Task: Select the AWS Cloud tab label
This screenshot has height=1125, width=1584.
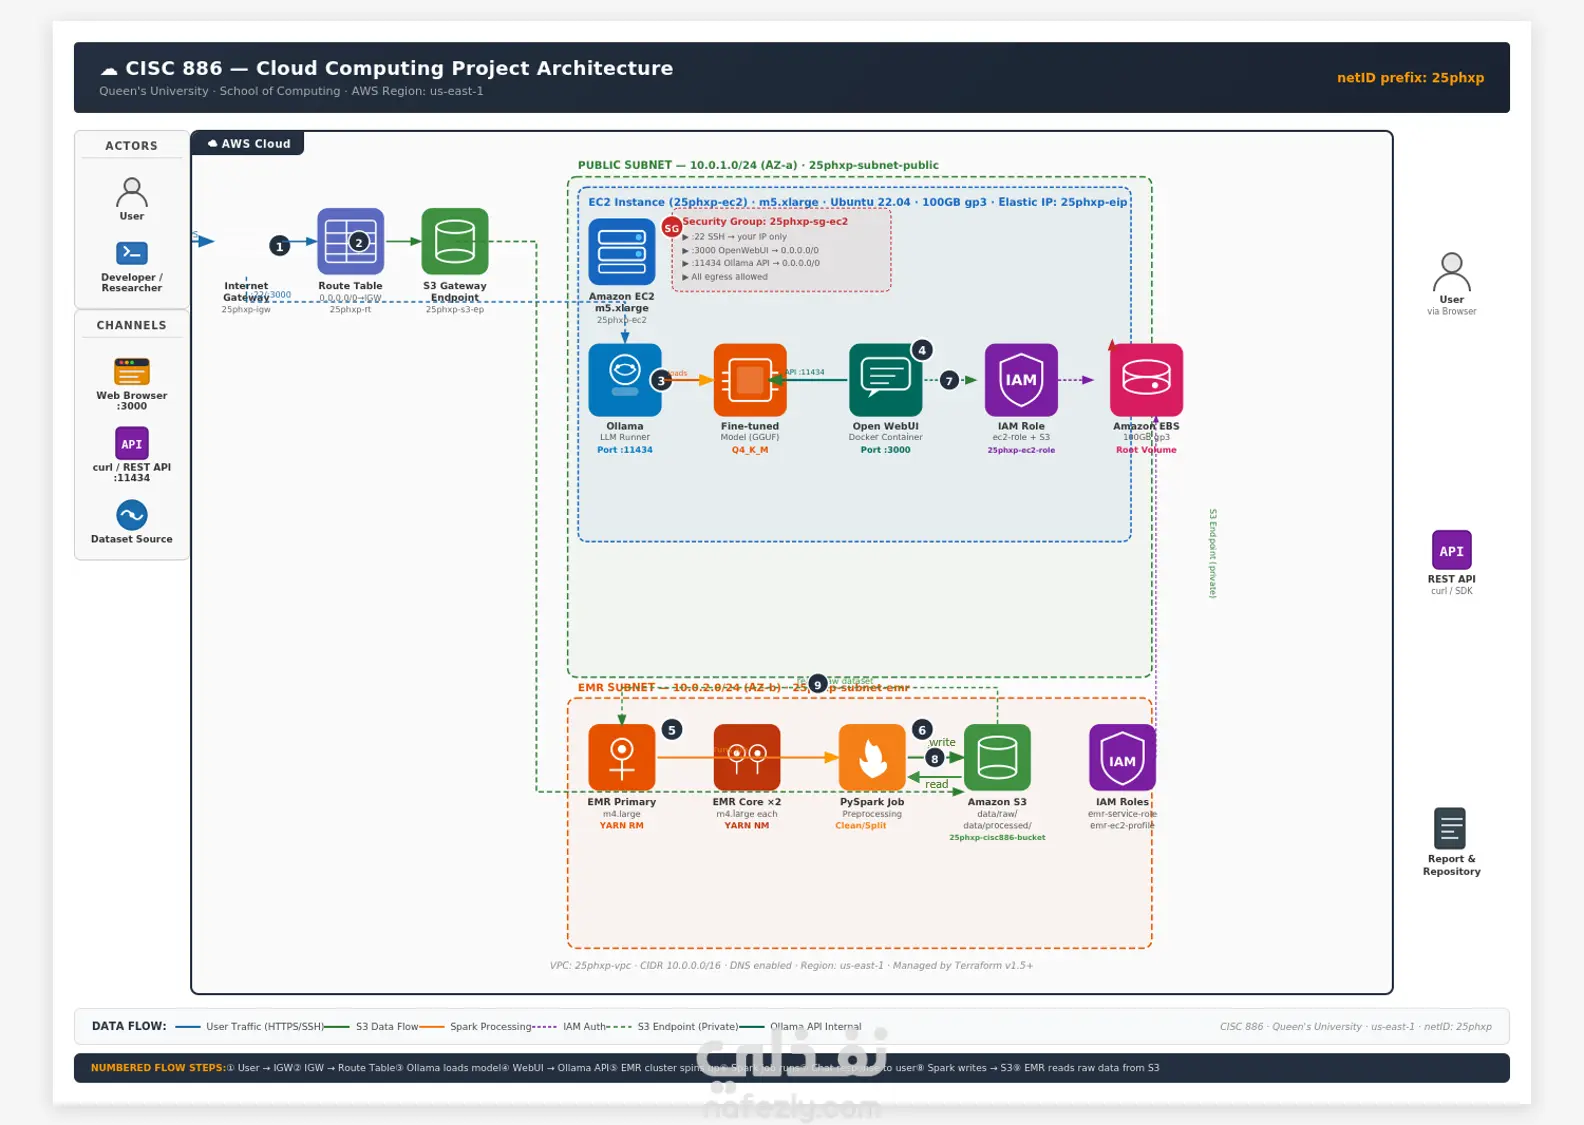Action: 248,144
